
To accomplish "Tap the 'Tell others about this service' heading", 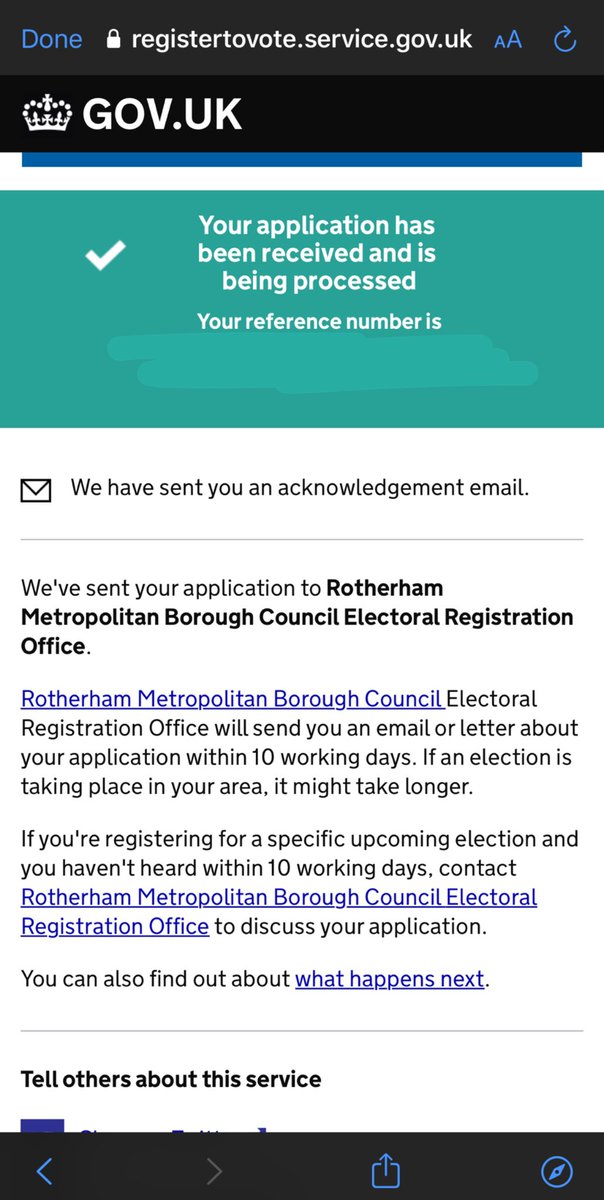I will (x=171, y=1079).
